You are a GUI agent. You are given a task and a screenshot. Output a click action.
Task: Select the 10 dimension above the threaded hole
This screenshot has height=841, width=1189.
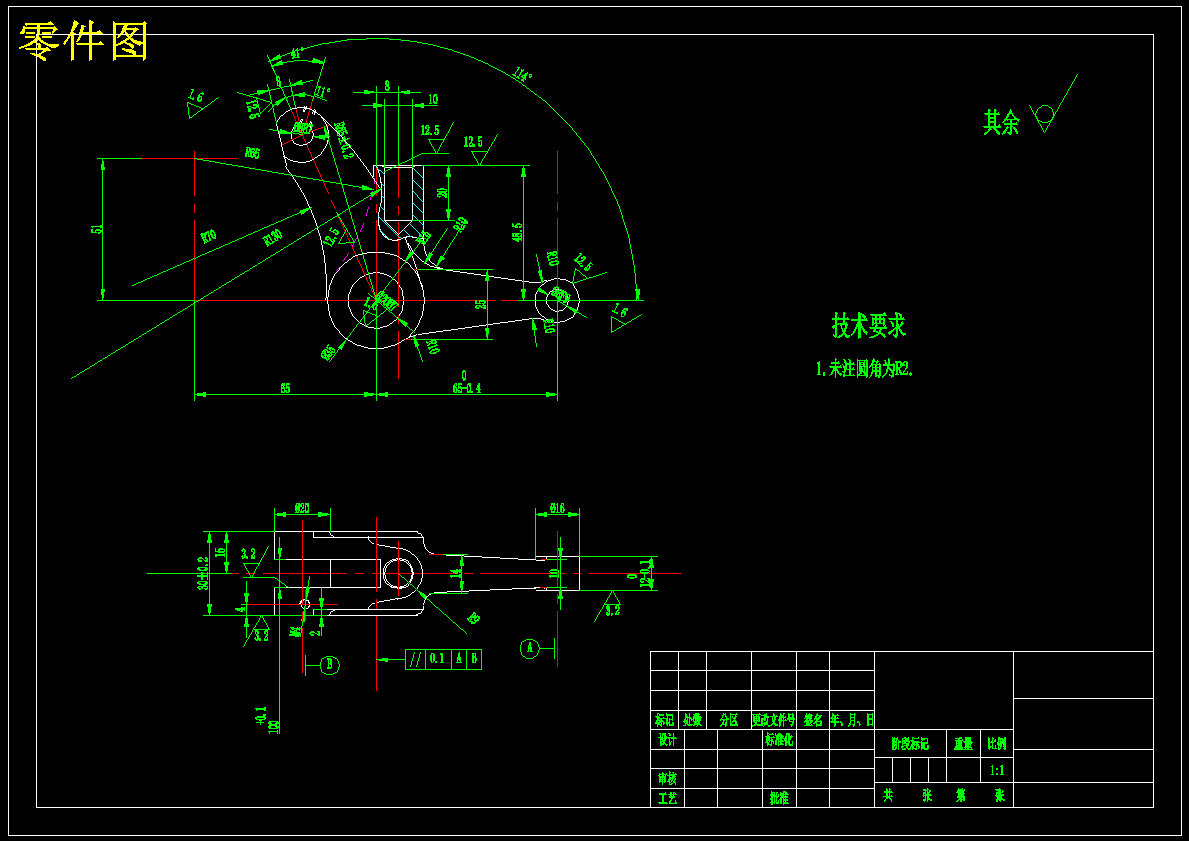point(433,99)
